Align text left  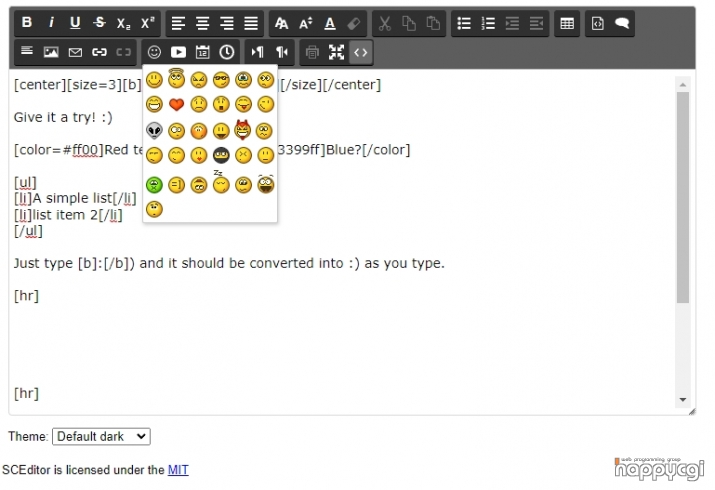pyautogui.click(x=178, y=23)
